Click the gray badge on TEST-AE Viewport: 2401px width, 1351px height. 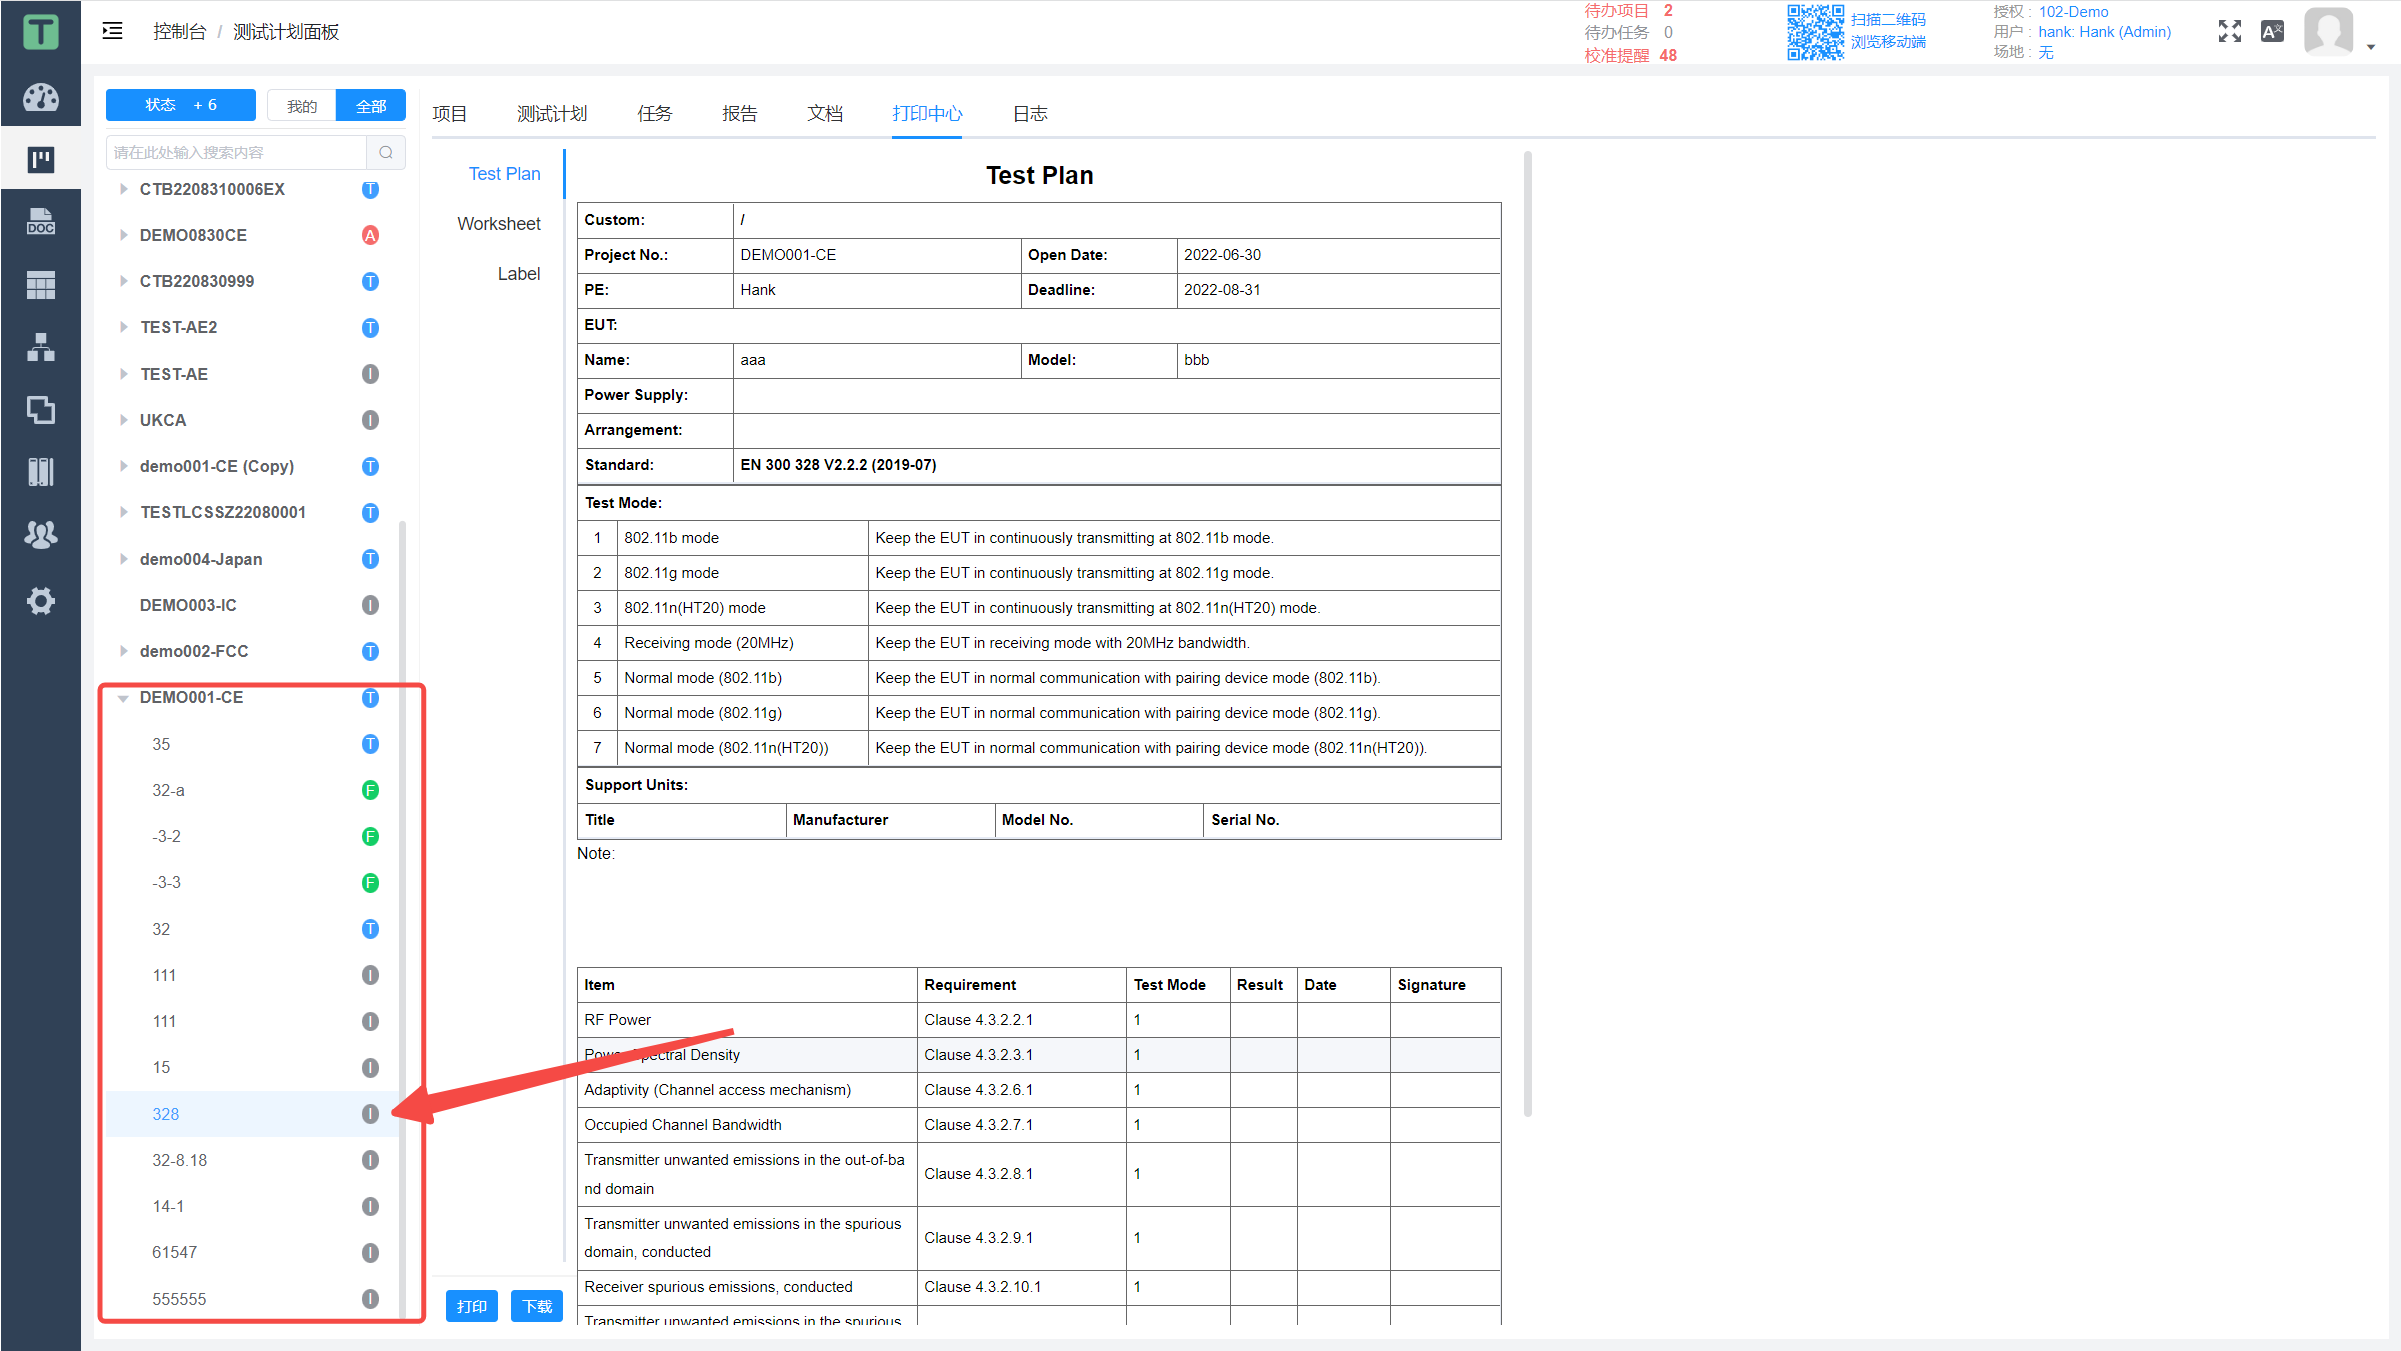(x=370, y=374)
